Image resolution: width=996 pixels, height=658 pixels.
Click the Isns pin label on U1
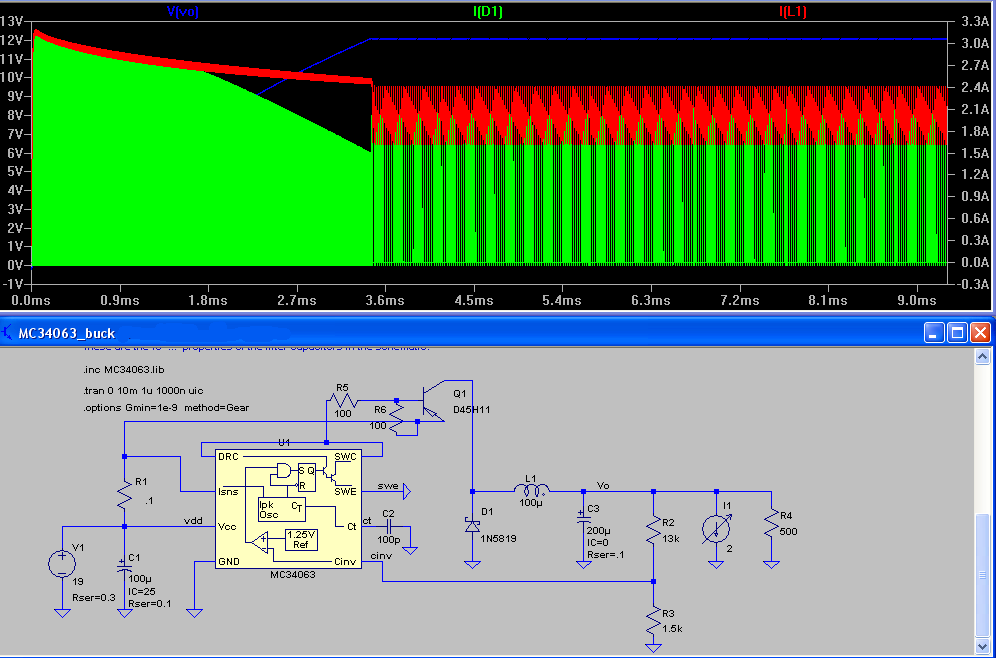(228, 491)
